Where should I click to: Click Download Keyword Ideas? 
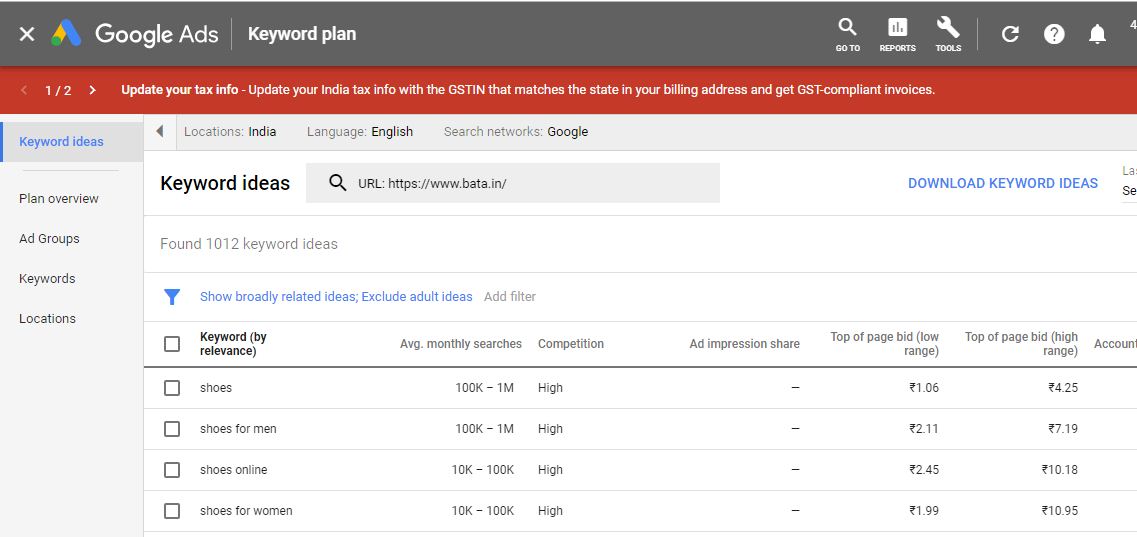pos(1002,183)
